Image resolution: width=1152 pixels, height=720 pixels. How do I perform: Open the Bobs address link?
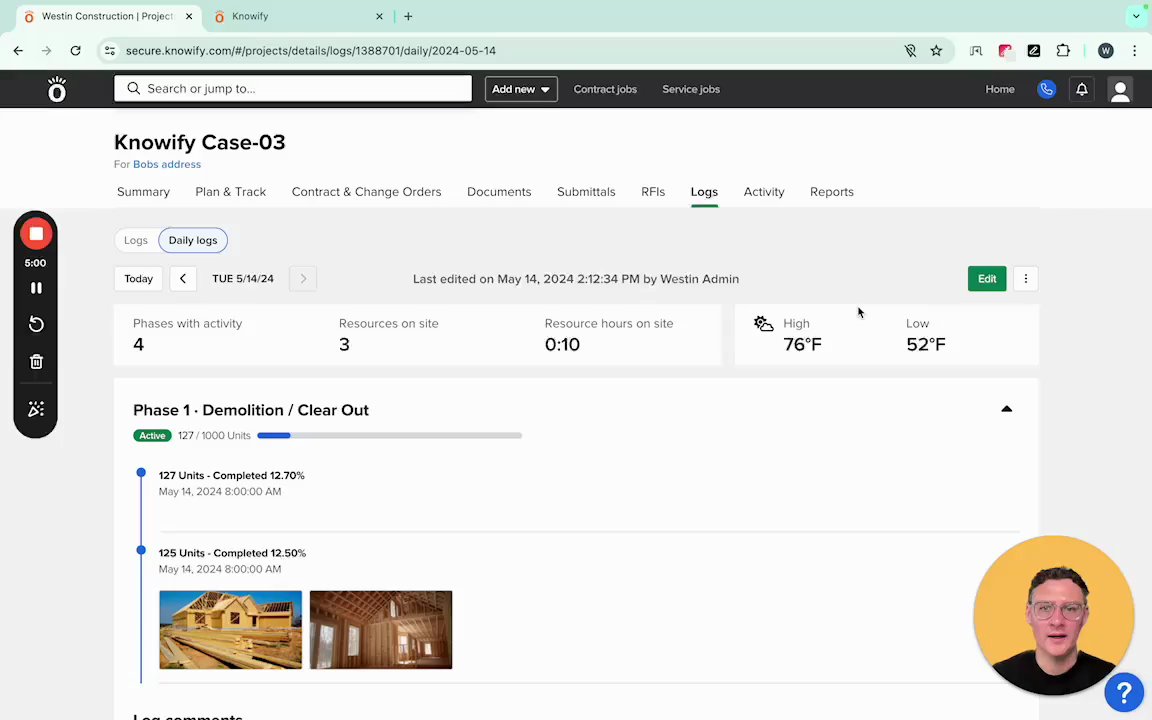pyautogui.click(x=167, y=164)
